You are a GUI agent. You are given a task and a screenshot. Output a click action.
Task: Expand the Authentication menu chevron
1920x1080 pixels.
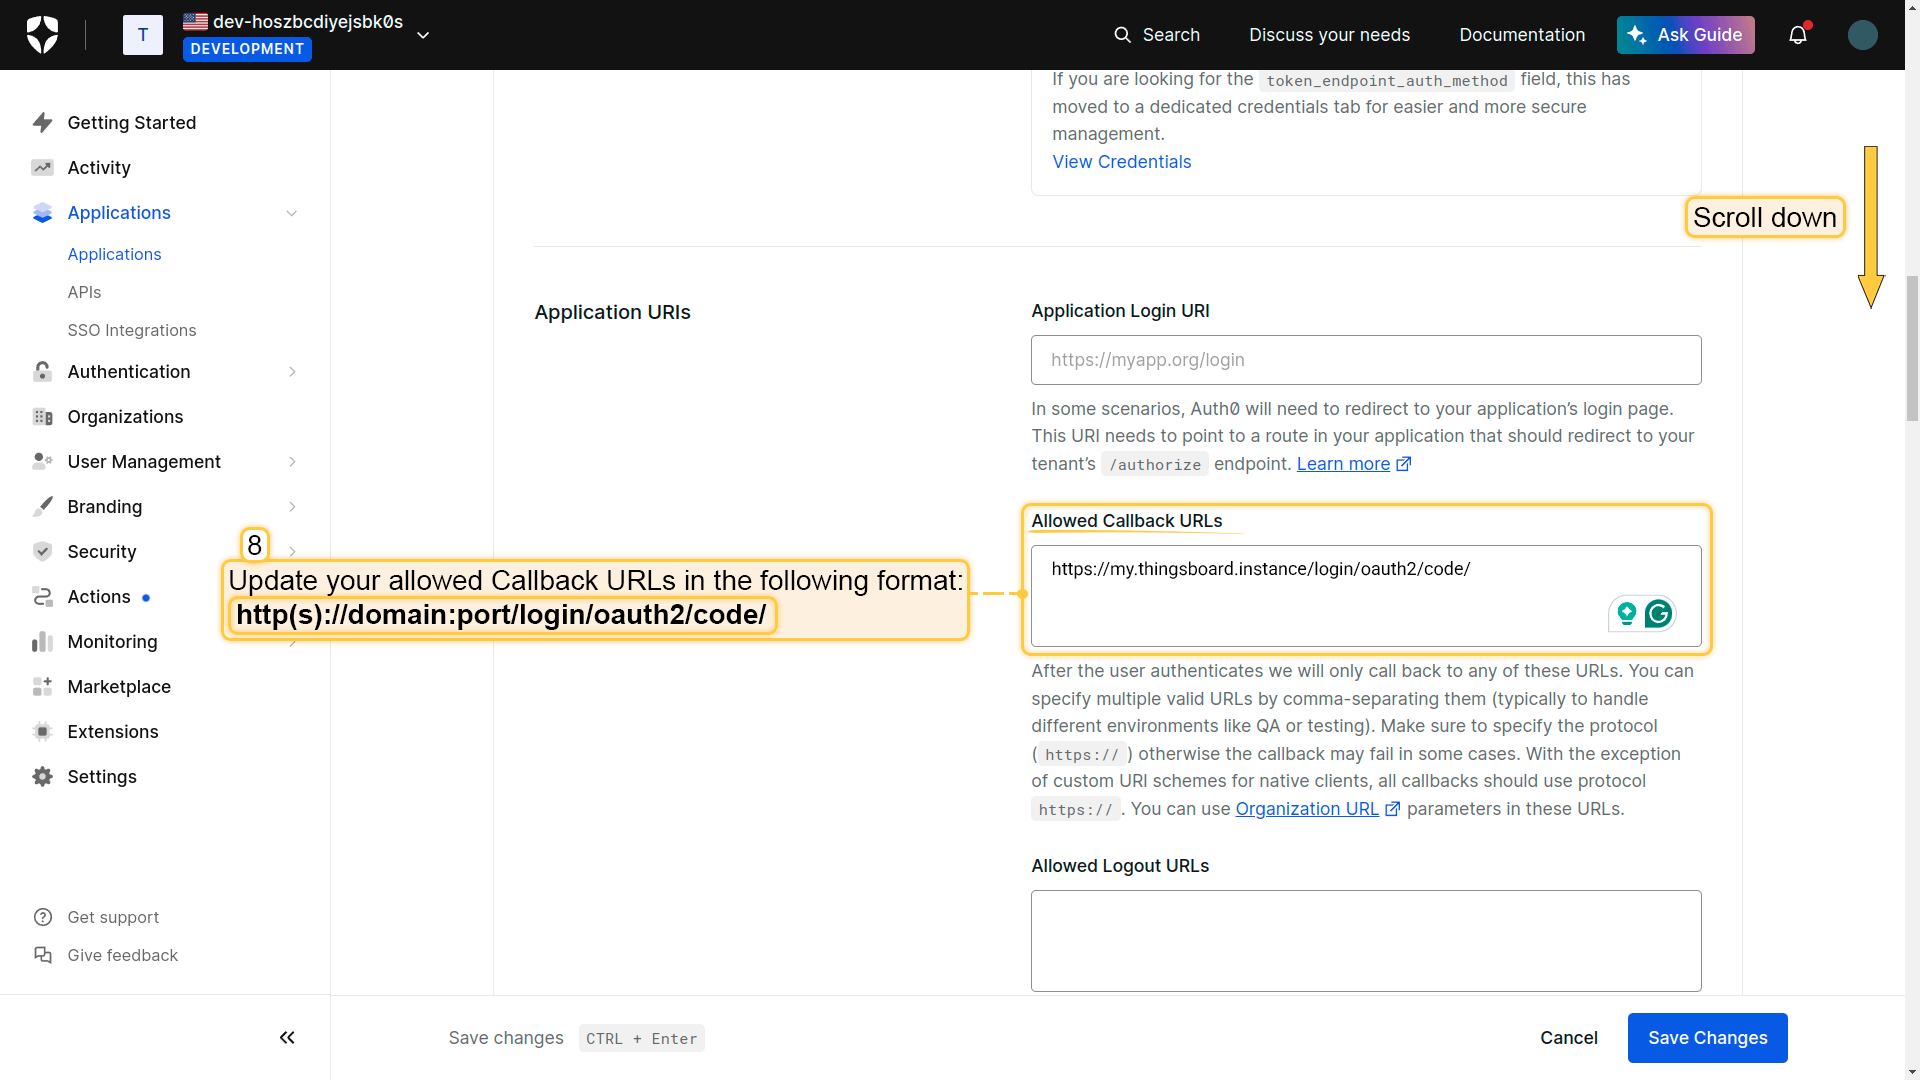(x=292, y=372)
